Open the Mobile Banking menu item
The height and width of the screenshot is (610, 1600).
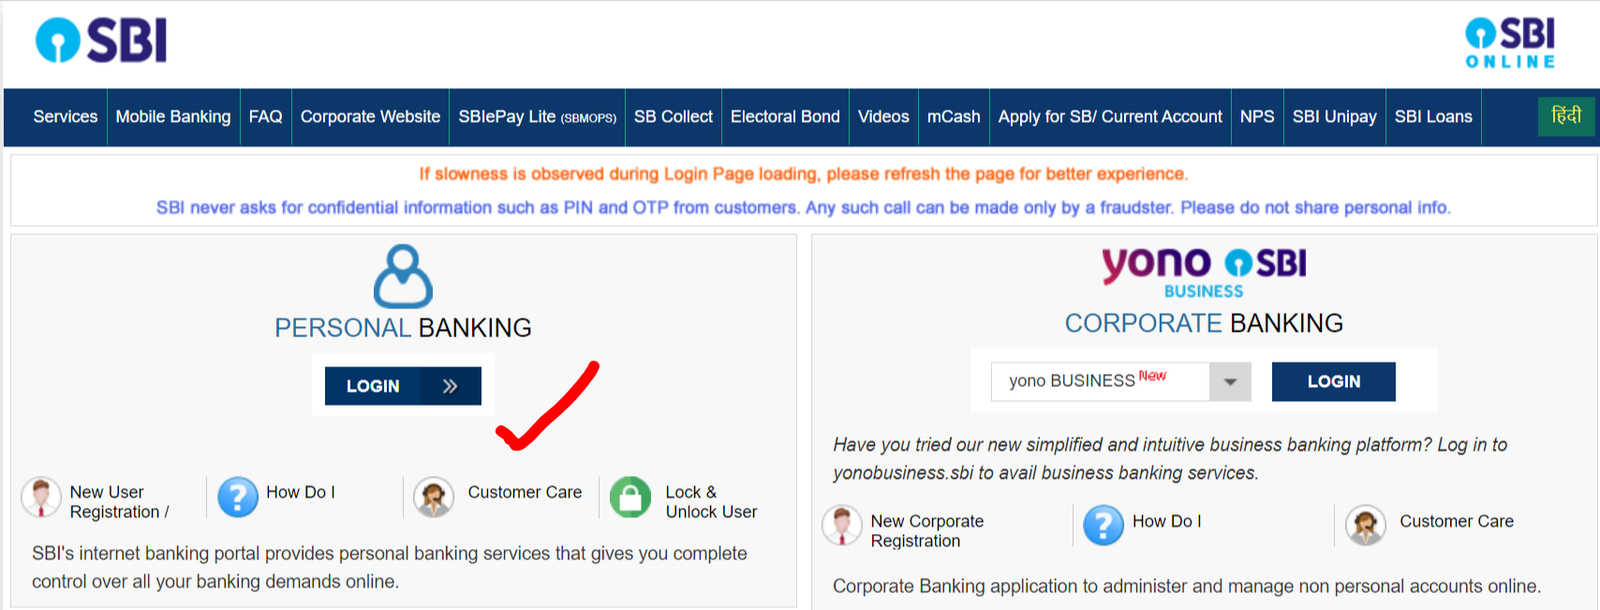[x=173, y=117]
